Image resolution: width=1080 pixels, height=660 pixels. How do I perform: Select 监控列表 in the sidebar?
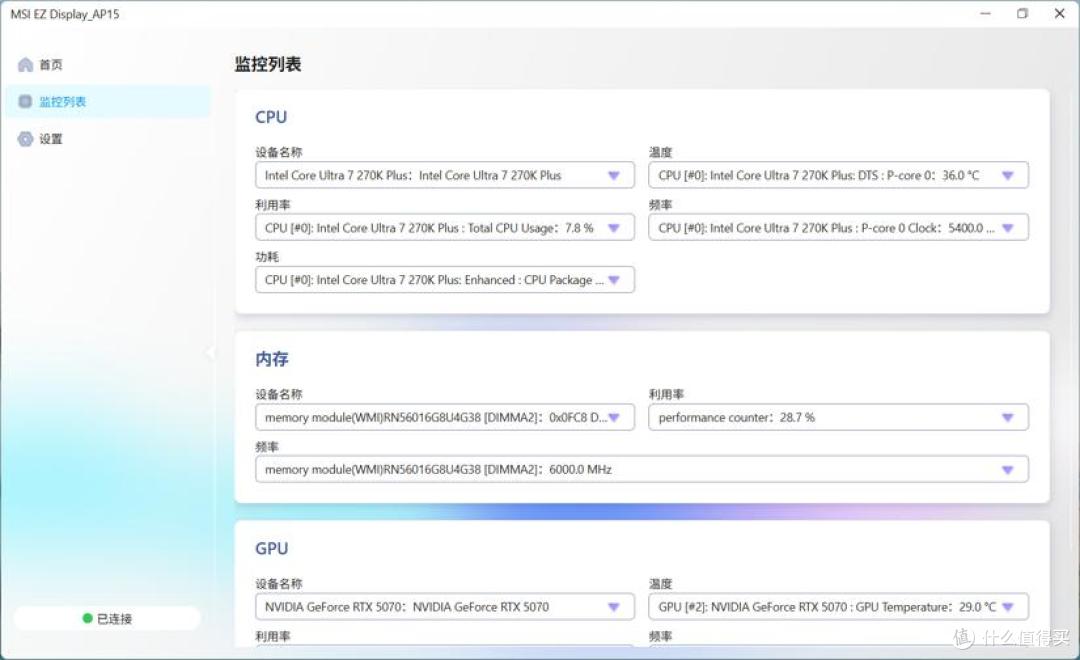(x=108, y=101)
